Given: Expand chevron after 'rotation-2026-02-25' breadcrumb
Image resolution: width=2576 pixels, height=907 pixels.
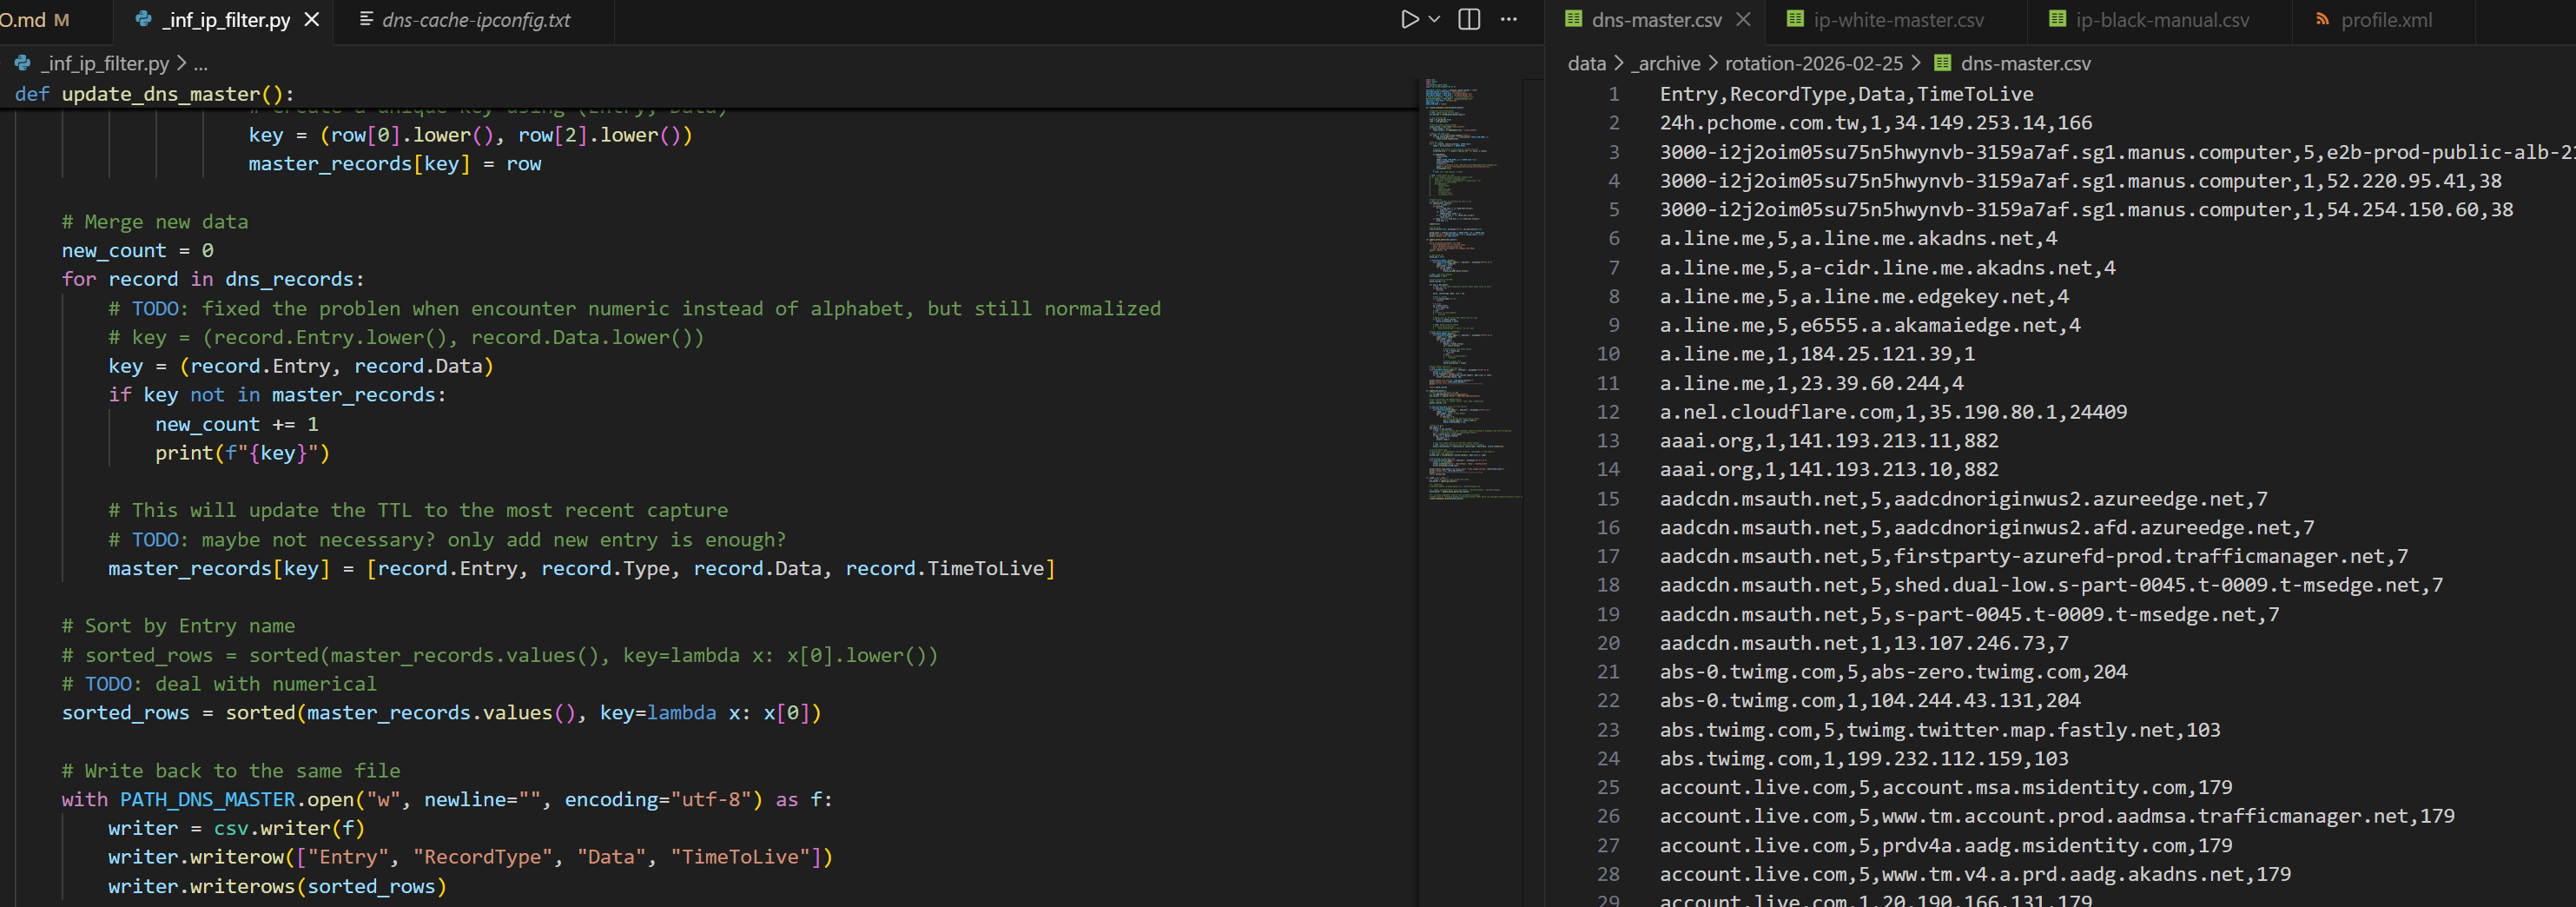Looking at the screenshot, I should [x=1915, y=63].
